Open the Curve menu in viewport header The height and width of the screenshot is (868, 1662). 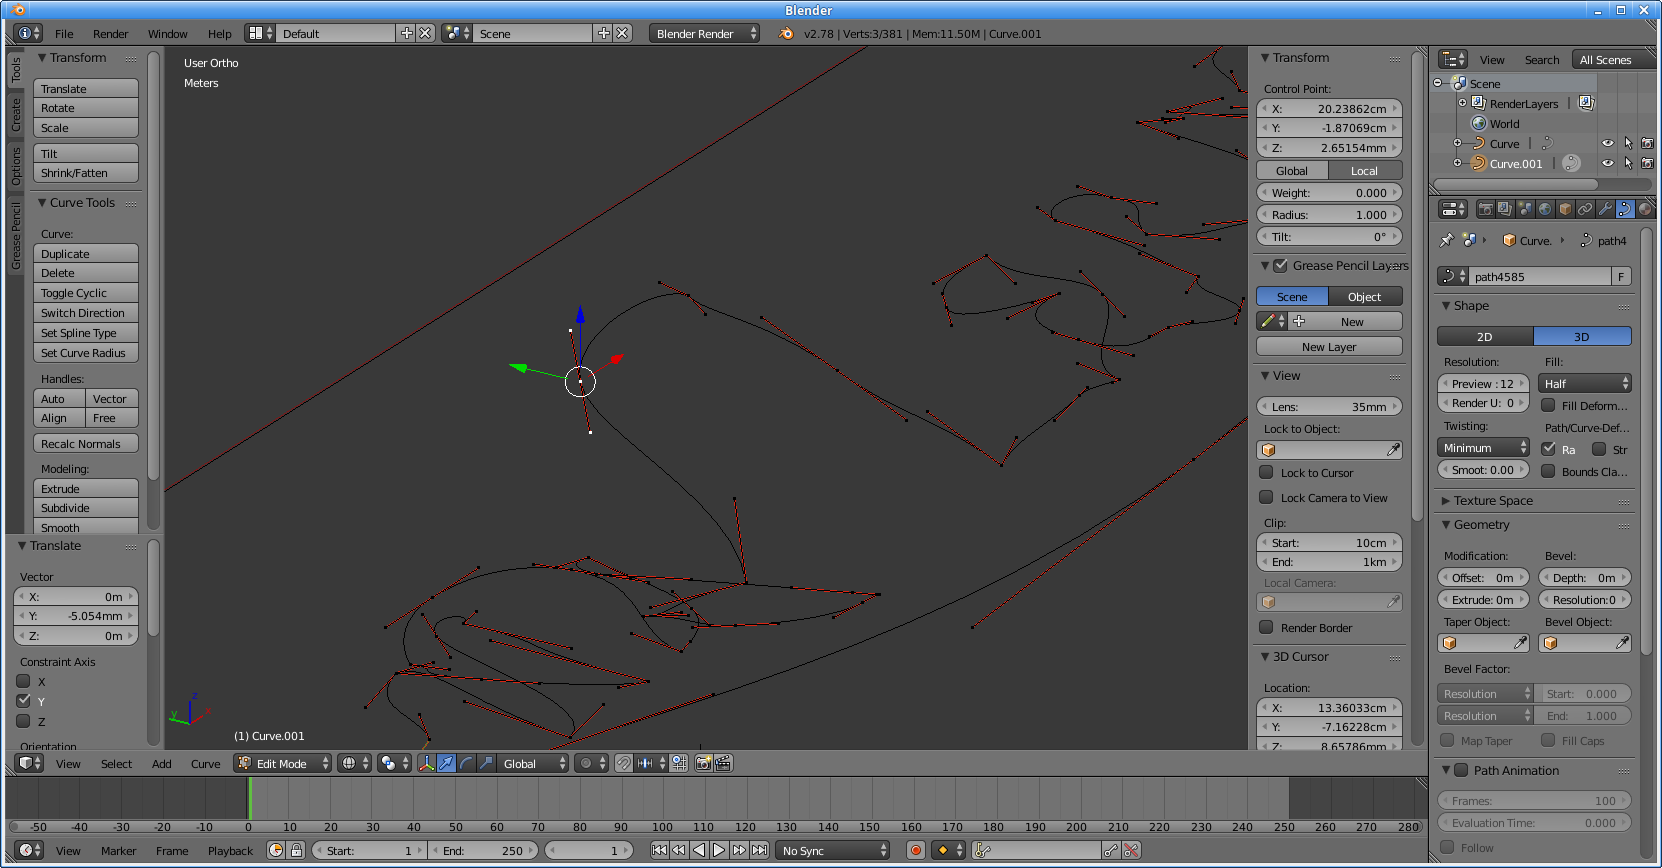[205, 763]
